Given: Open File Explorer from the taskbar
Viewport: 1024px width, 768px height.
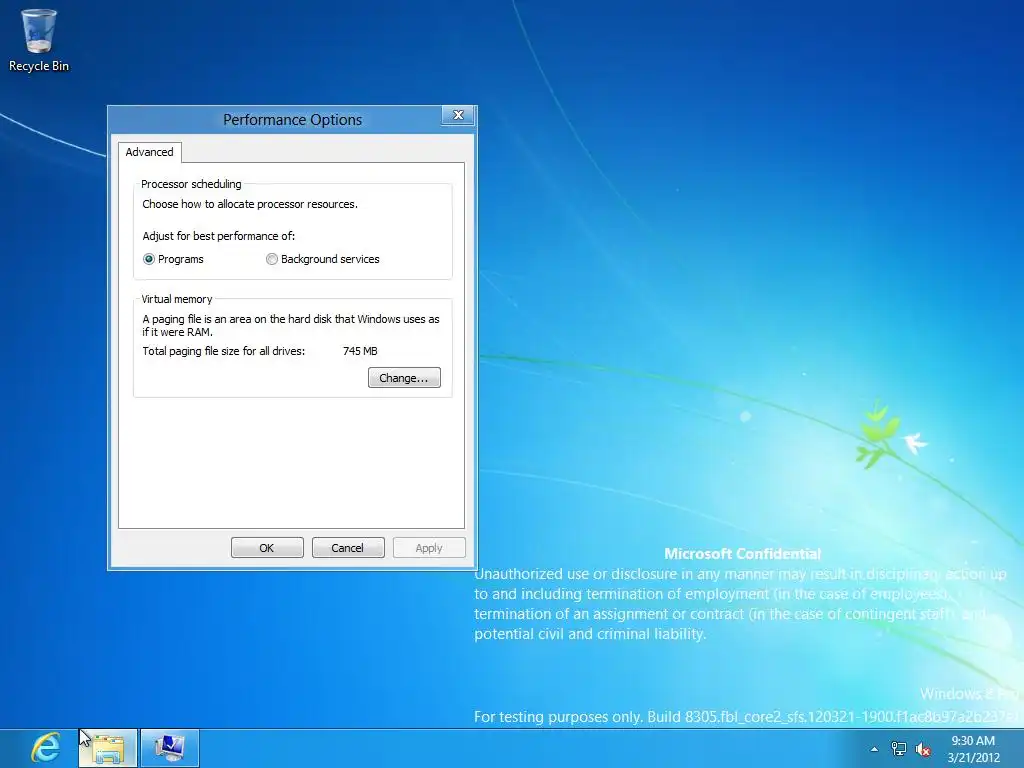Looking at the screenshot, I should [x=108, y=748].
